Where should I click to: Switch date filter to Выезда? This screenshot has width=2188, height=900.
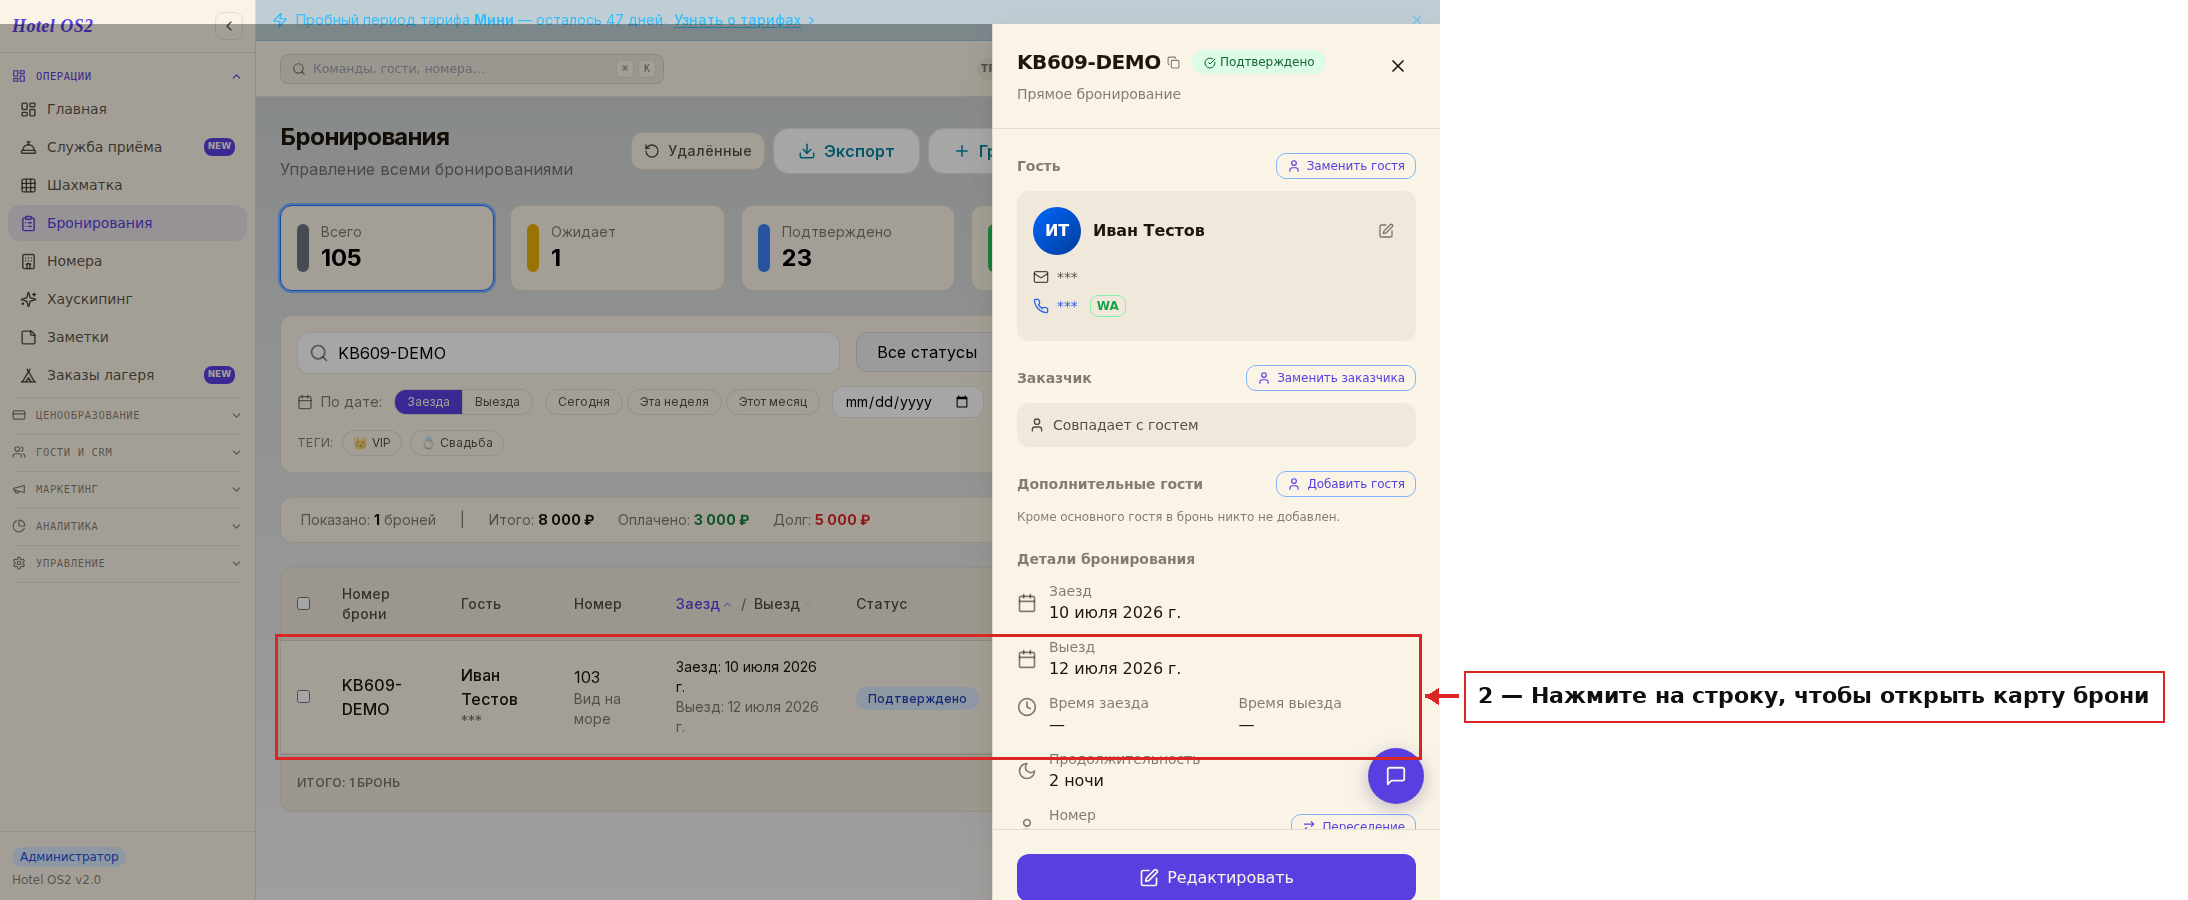pos(497,402)
